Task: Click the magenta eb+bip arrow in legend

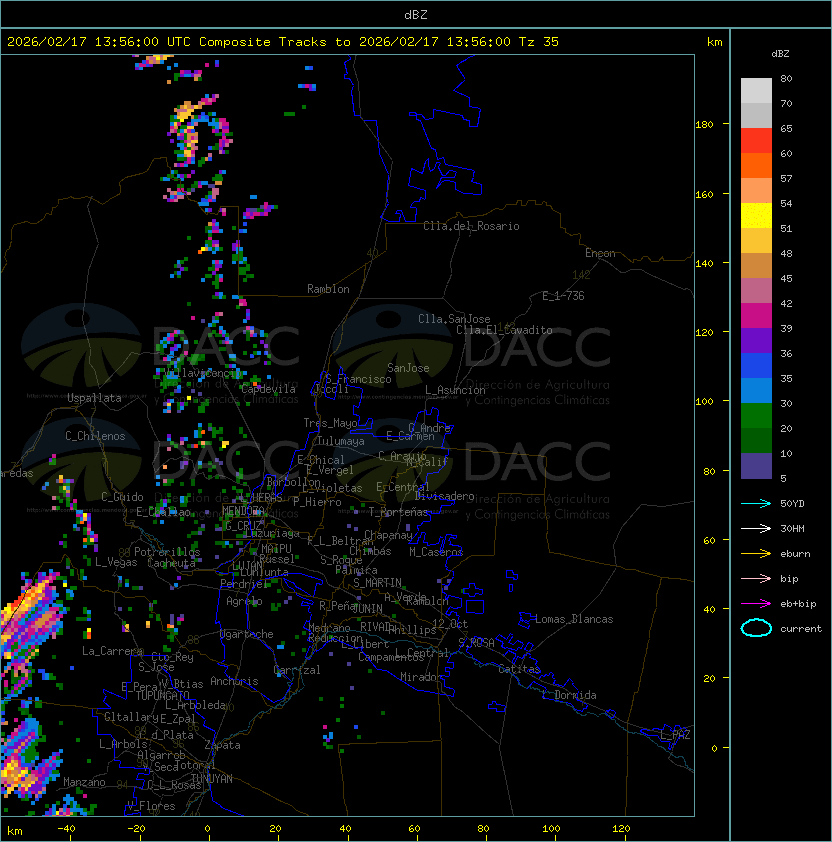Action: (756, 604)
